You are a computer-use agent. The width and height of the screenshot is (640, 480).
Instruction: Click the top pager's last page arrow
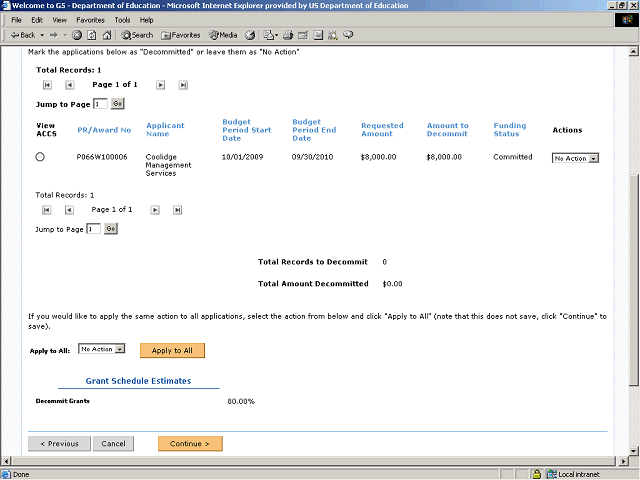[183, 85]
